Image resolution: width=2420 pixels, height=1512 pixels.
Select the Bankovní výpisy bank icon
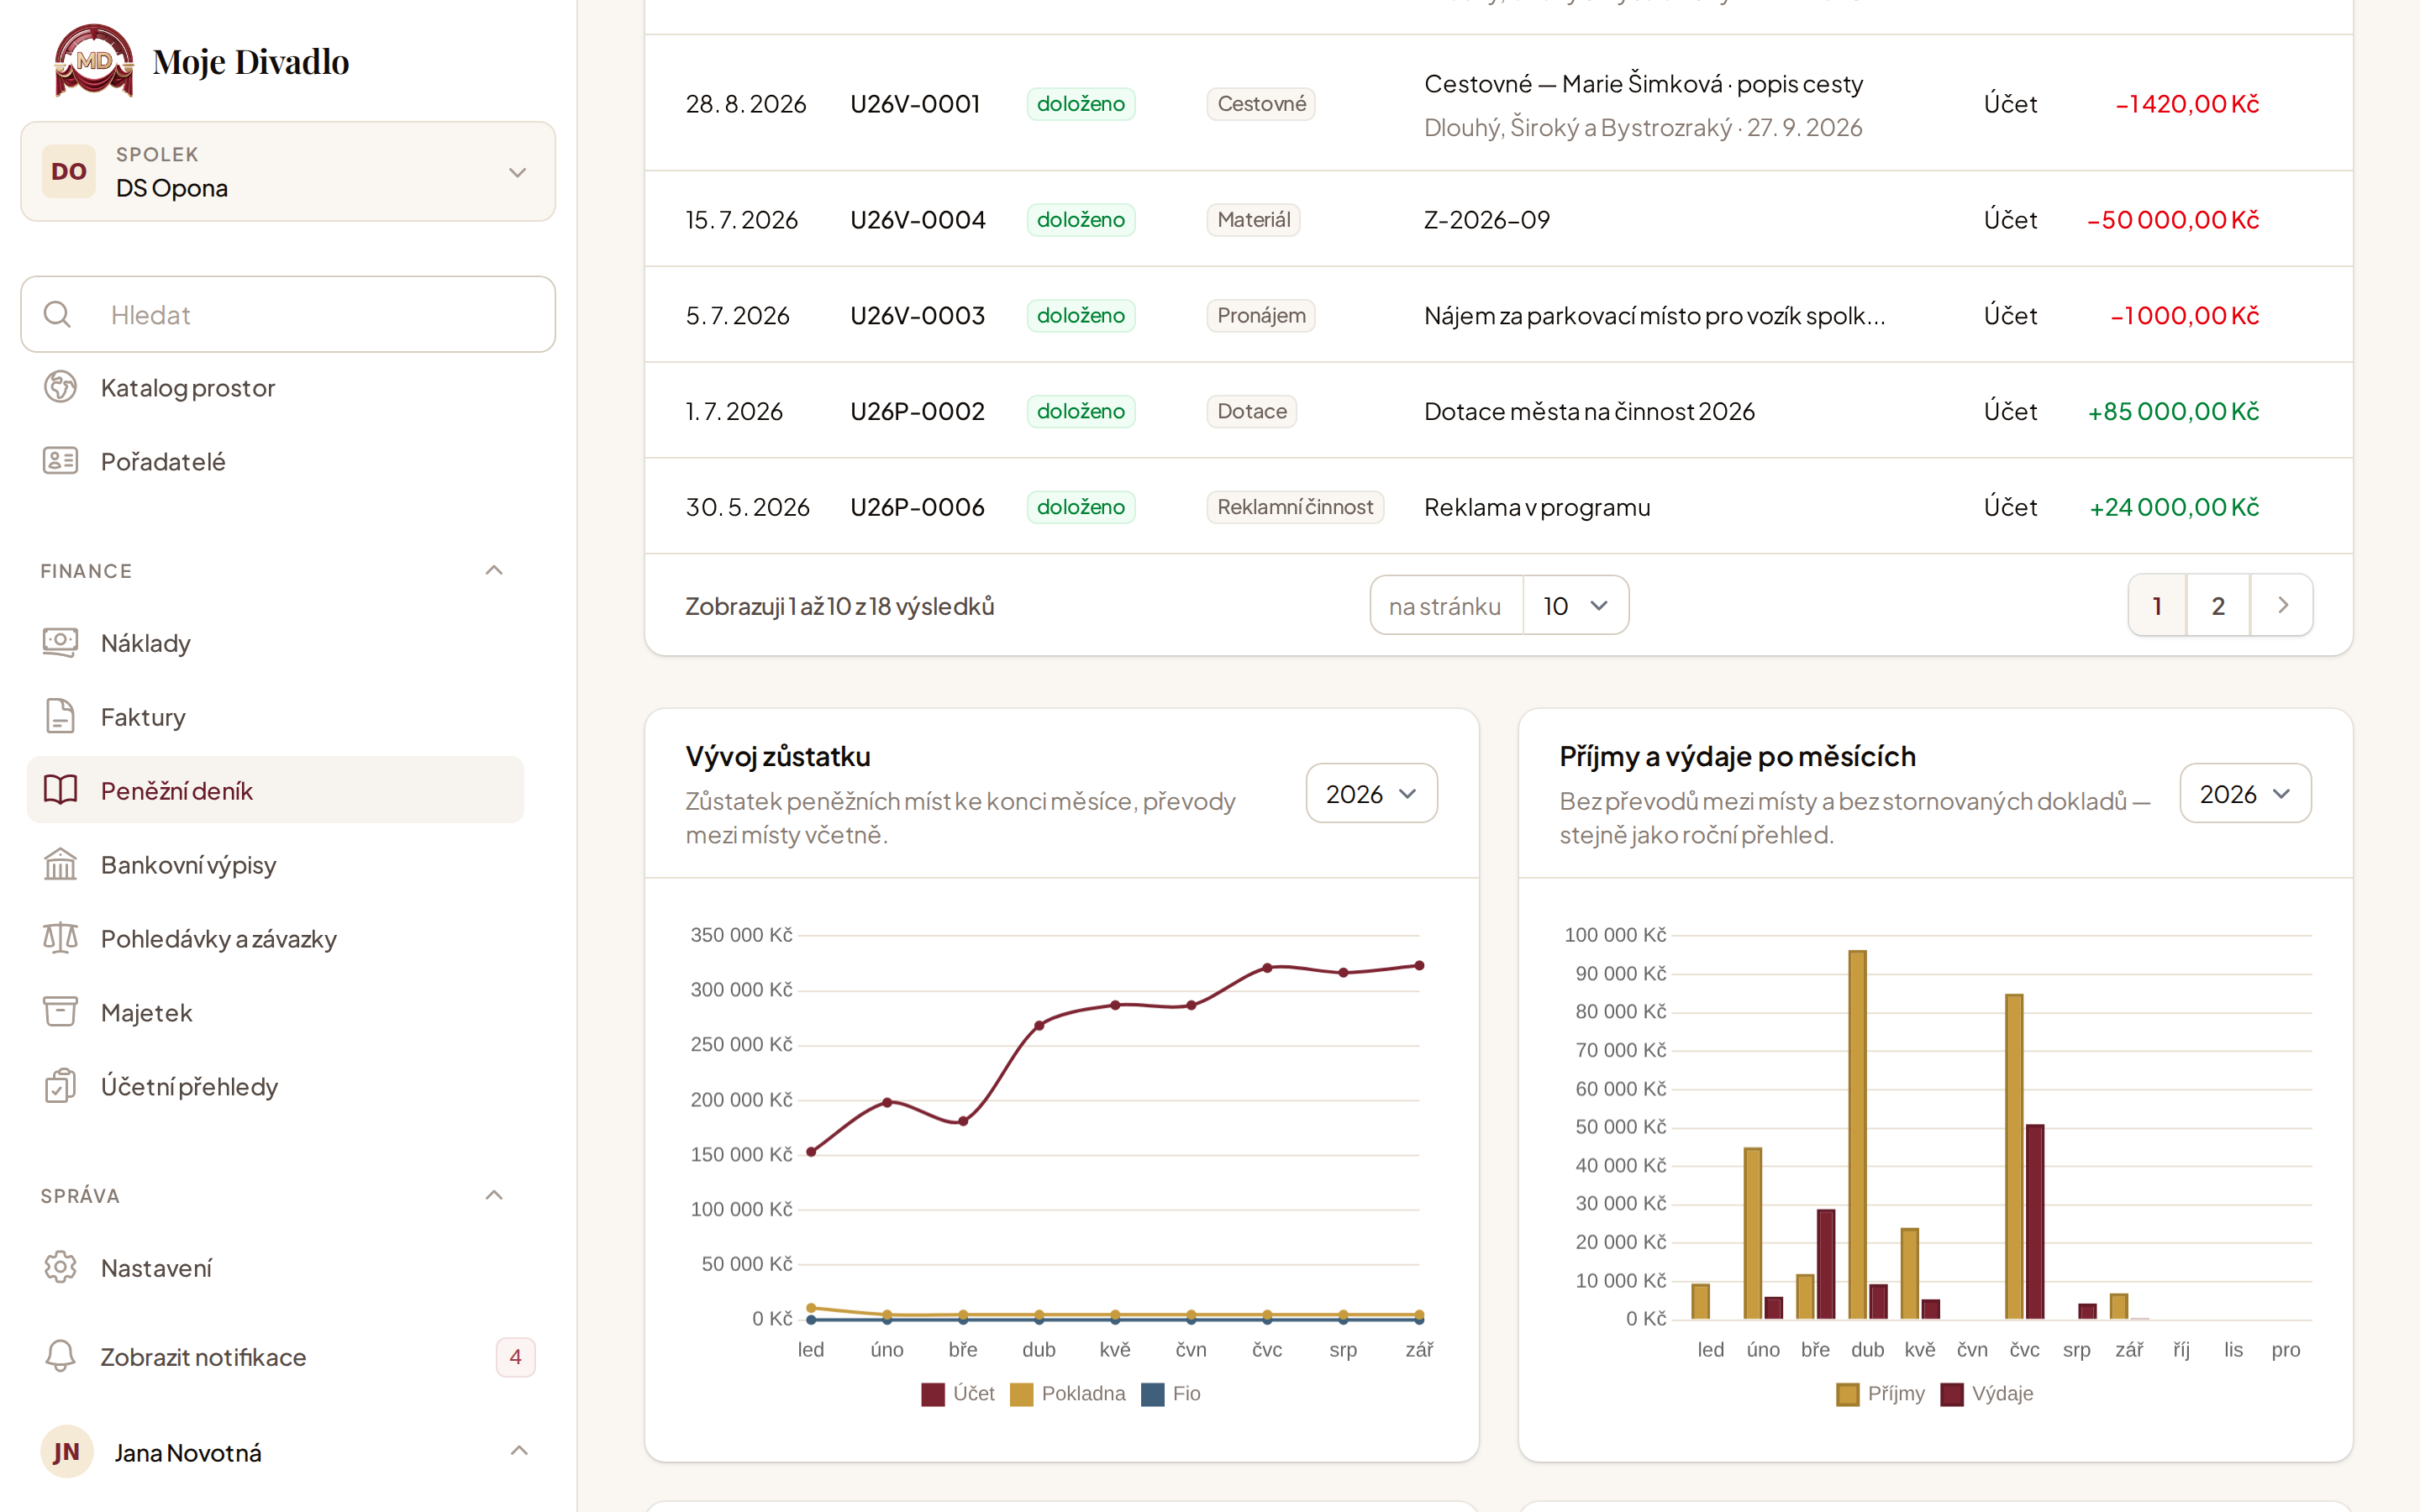[x=60, y=864]
